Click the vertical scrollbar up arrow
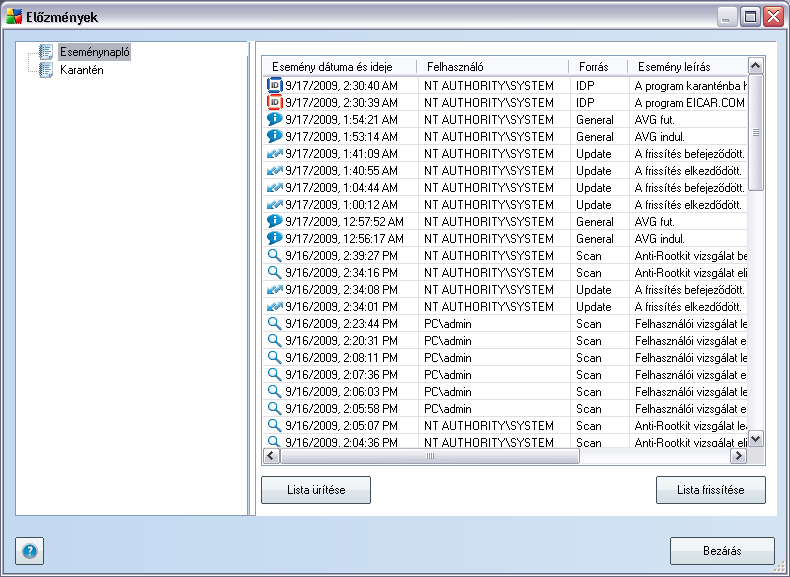Image resolution: width=790 pixels, height=577 pixels. [x=756, y=66]
